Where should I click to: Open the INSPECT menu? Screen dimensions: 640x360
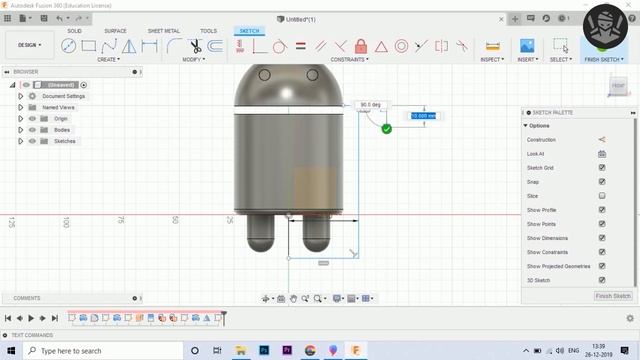(492, 60)
